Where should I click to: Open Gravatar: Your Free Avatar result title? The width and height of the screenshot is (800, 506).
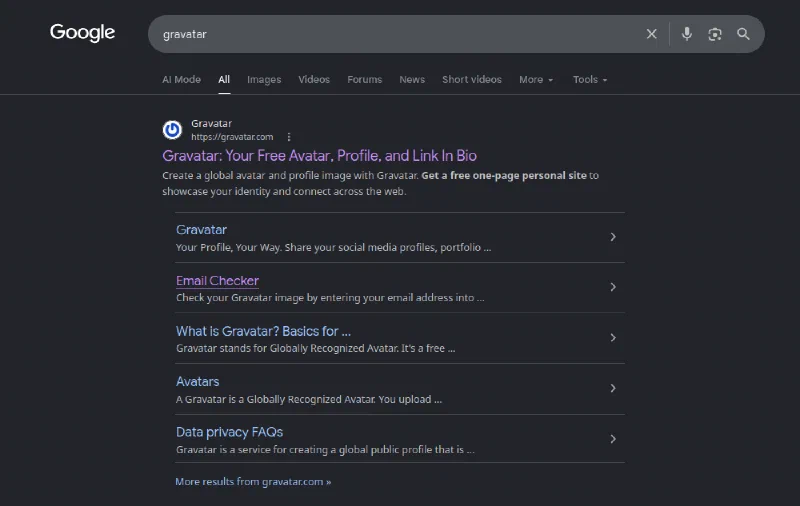click(319, 156)
